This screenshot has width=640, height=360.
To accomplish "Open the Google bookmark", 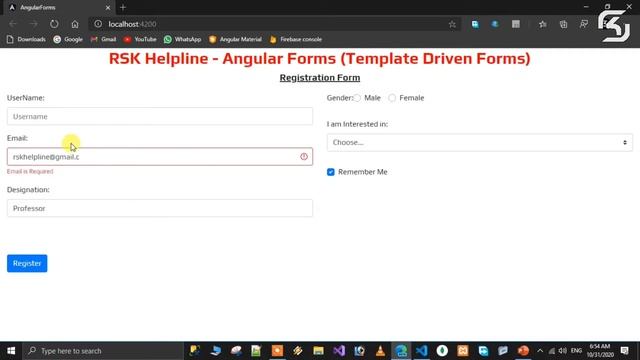I will (68, 39).
